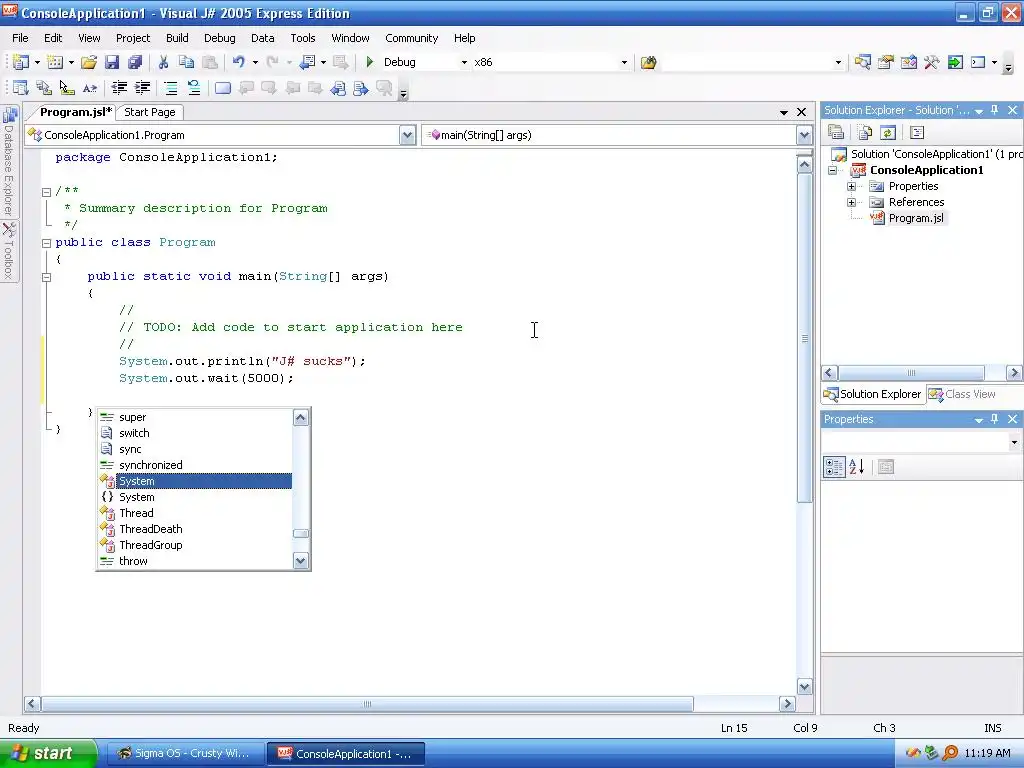Open the Properties panel object dropdown
Screen dimensions: 1024x768
[1014, 443]
